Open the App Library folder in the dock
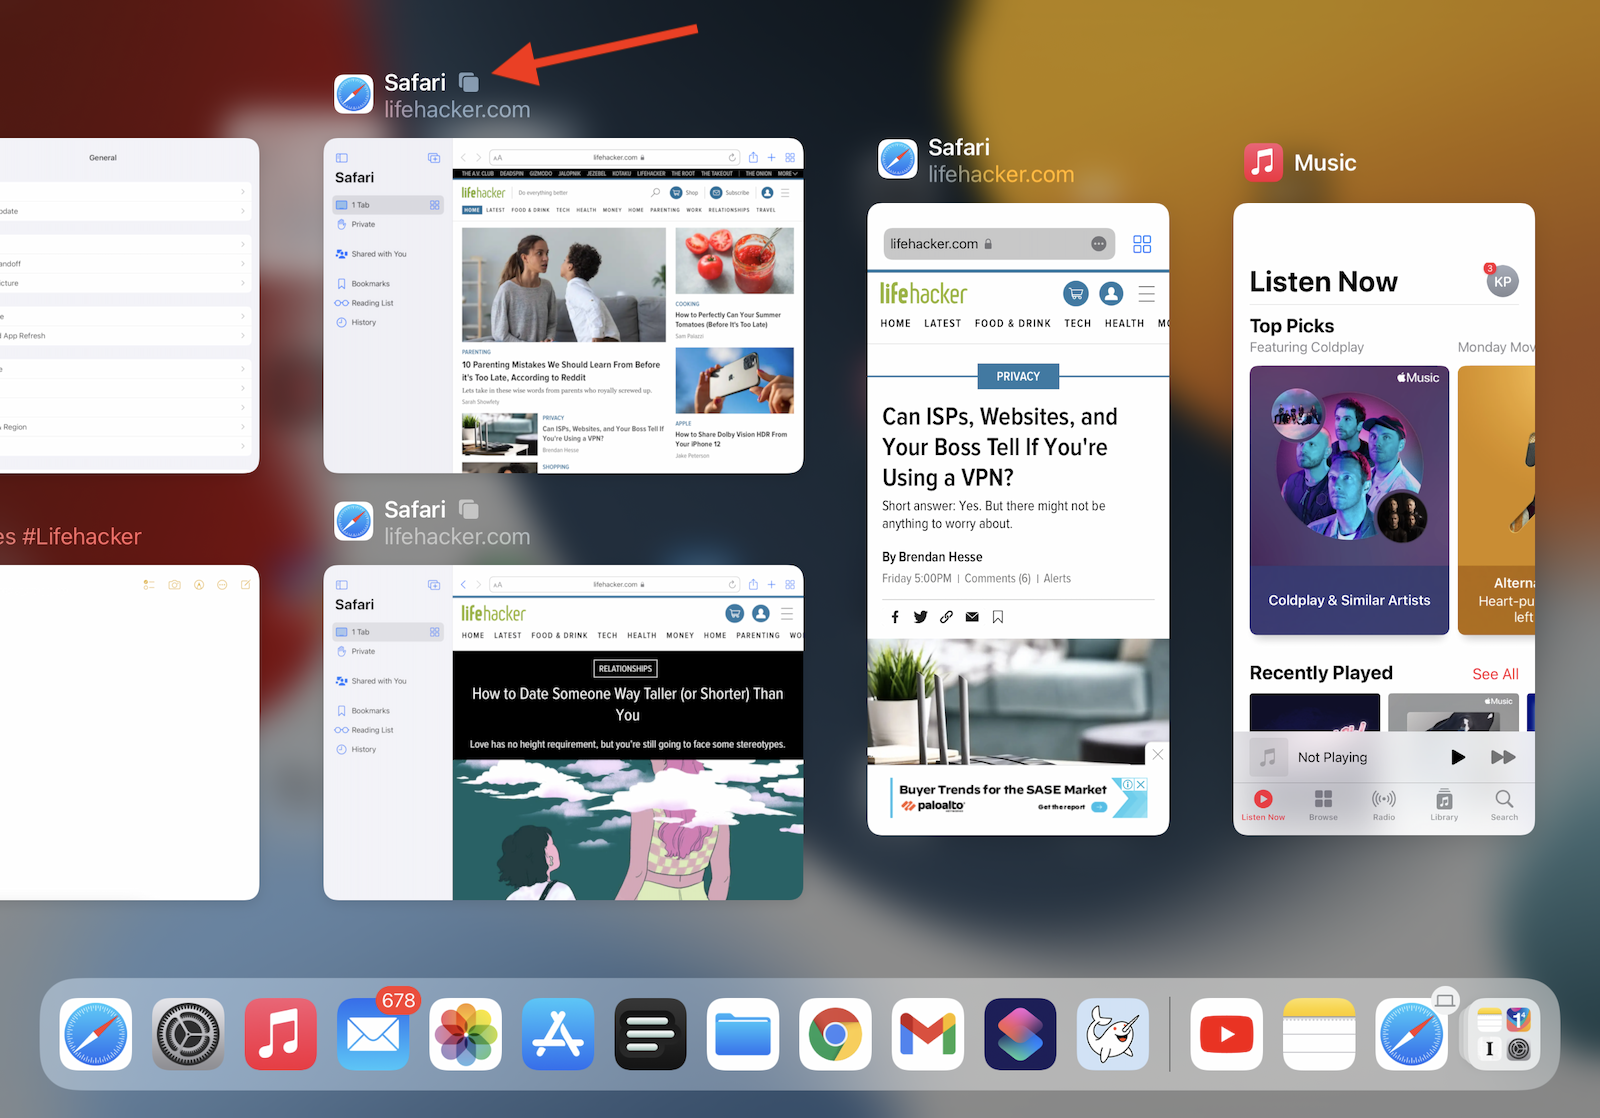This screenshot has width=1600, height=1118. (1504, 1034)
